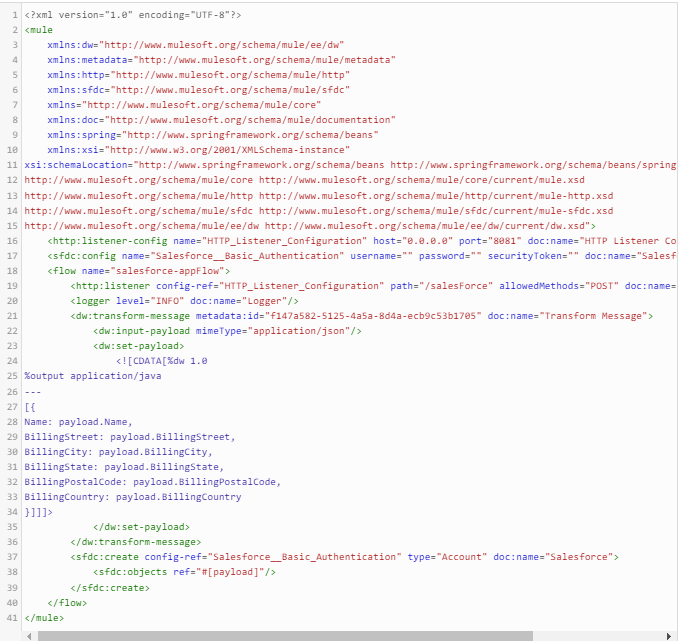Click the opening <dw:set-payload> tag
This screenshot has height=641, width=687.
[138, 346]
